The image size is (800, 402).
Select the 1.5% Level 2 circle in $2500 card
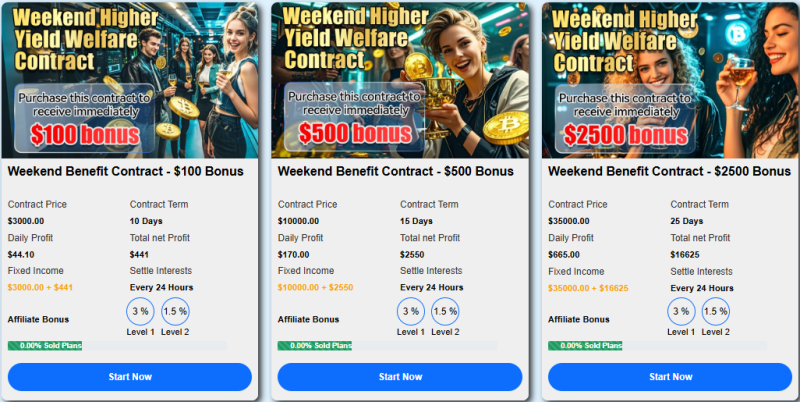(x=716, y=311)
